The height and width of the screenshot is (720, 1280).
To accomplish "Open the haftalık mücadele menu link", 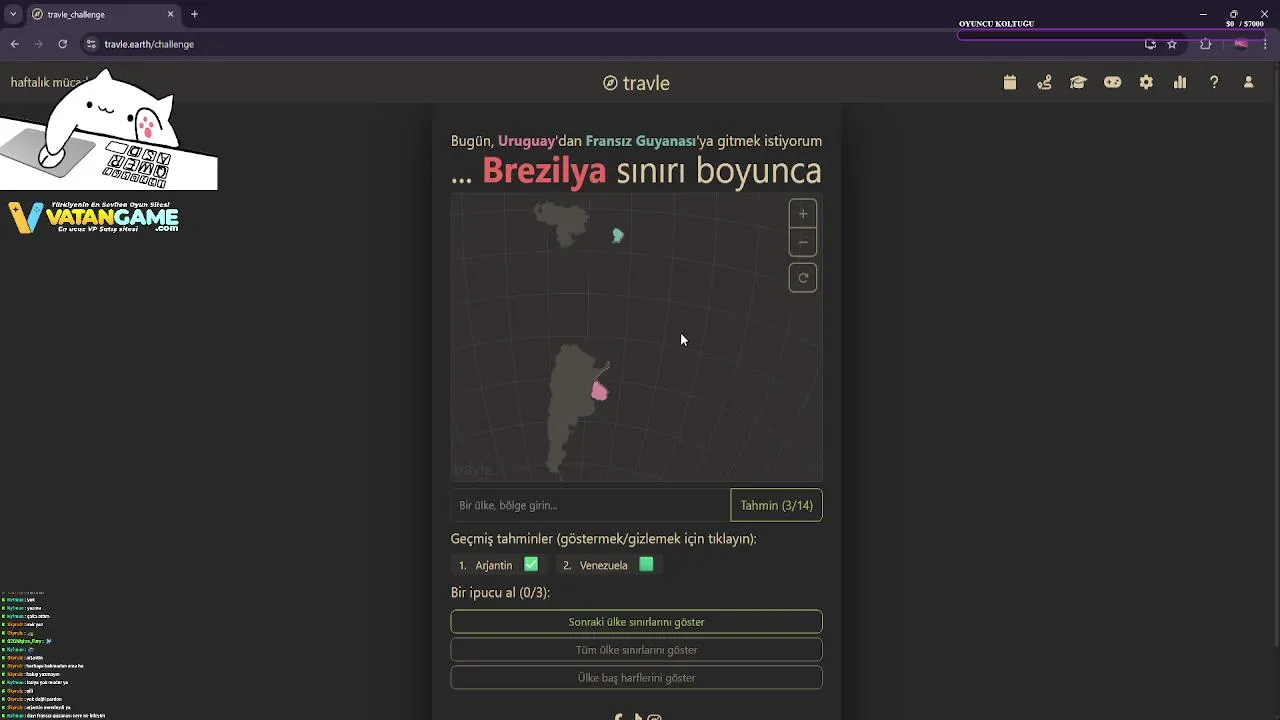I will 48,82.
